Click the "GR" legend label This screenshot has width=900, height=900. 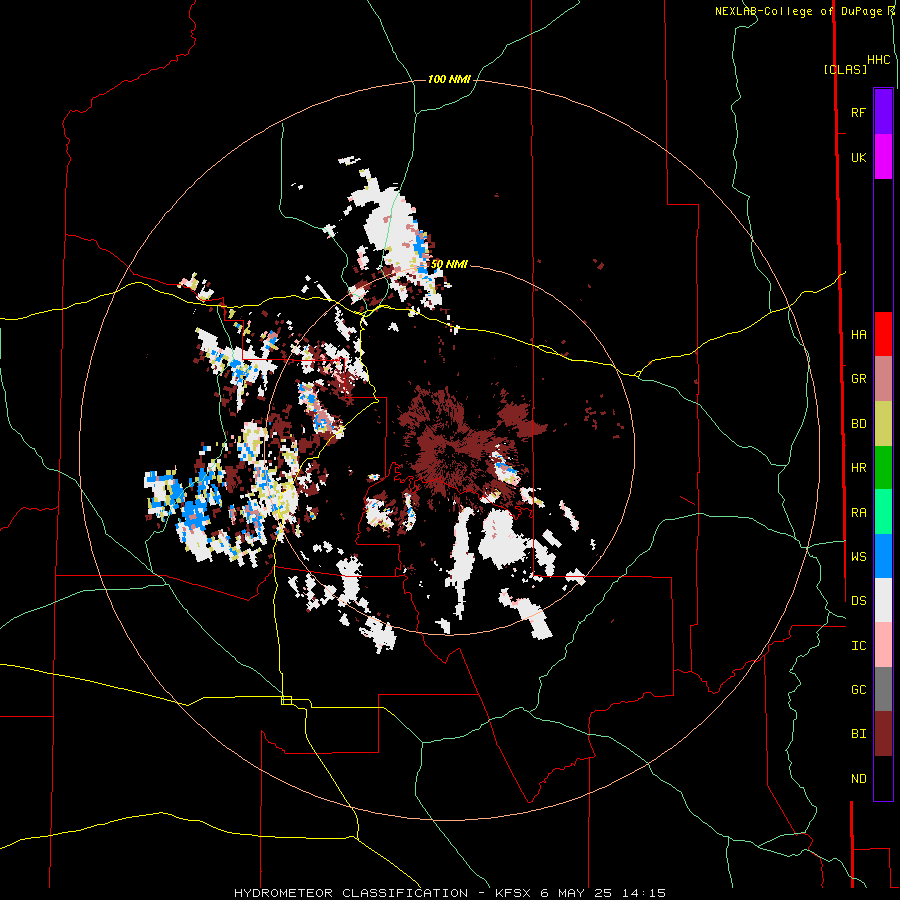pos(858,379)
